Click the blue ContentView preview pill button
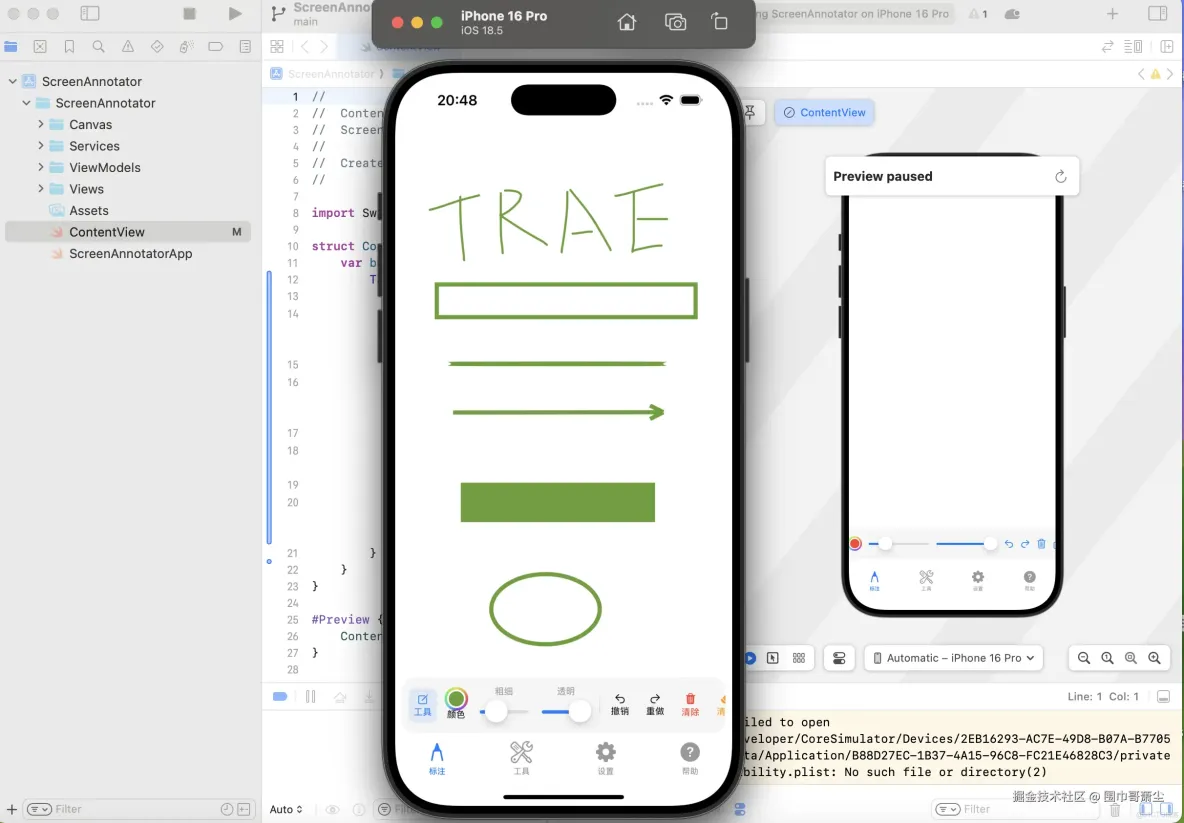Image resolution: width=1184 pixels, height=823 pixels. point(824,112)
